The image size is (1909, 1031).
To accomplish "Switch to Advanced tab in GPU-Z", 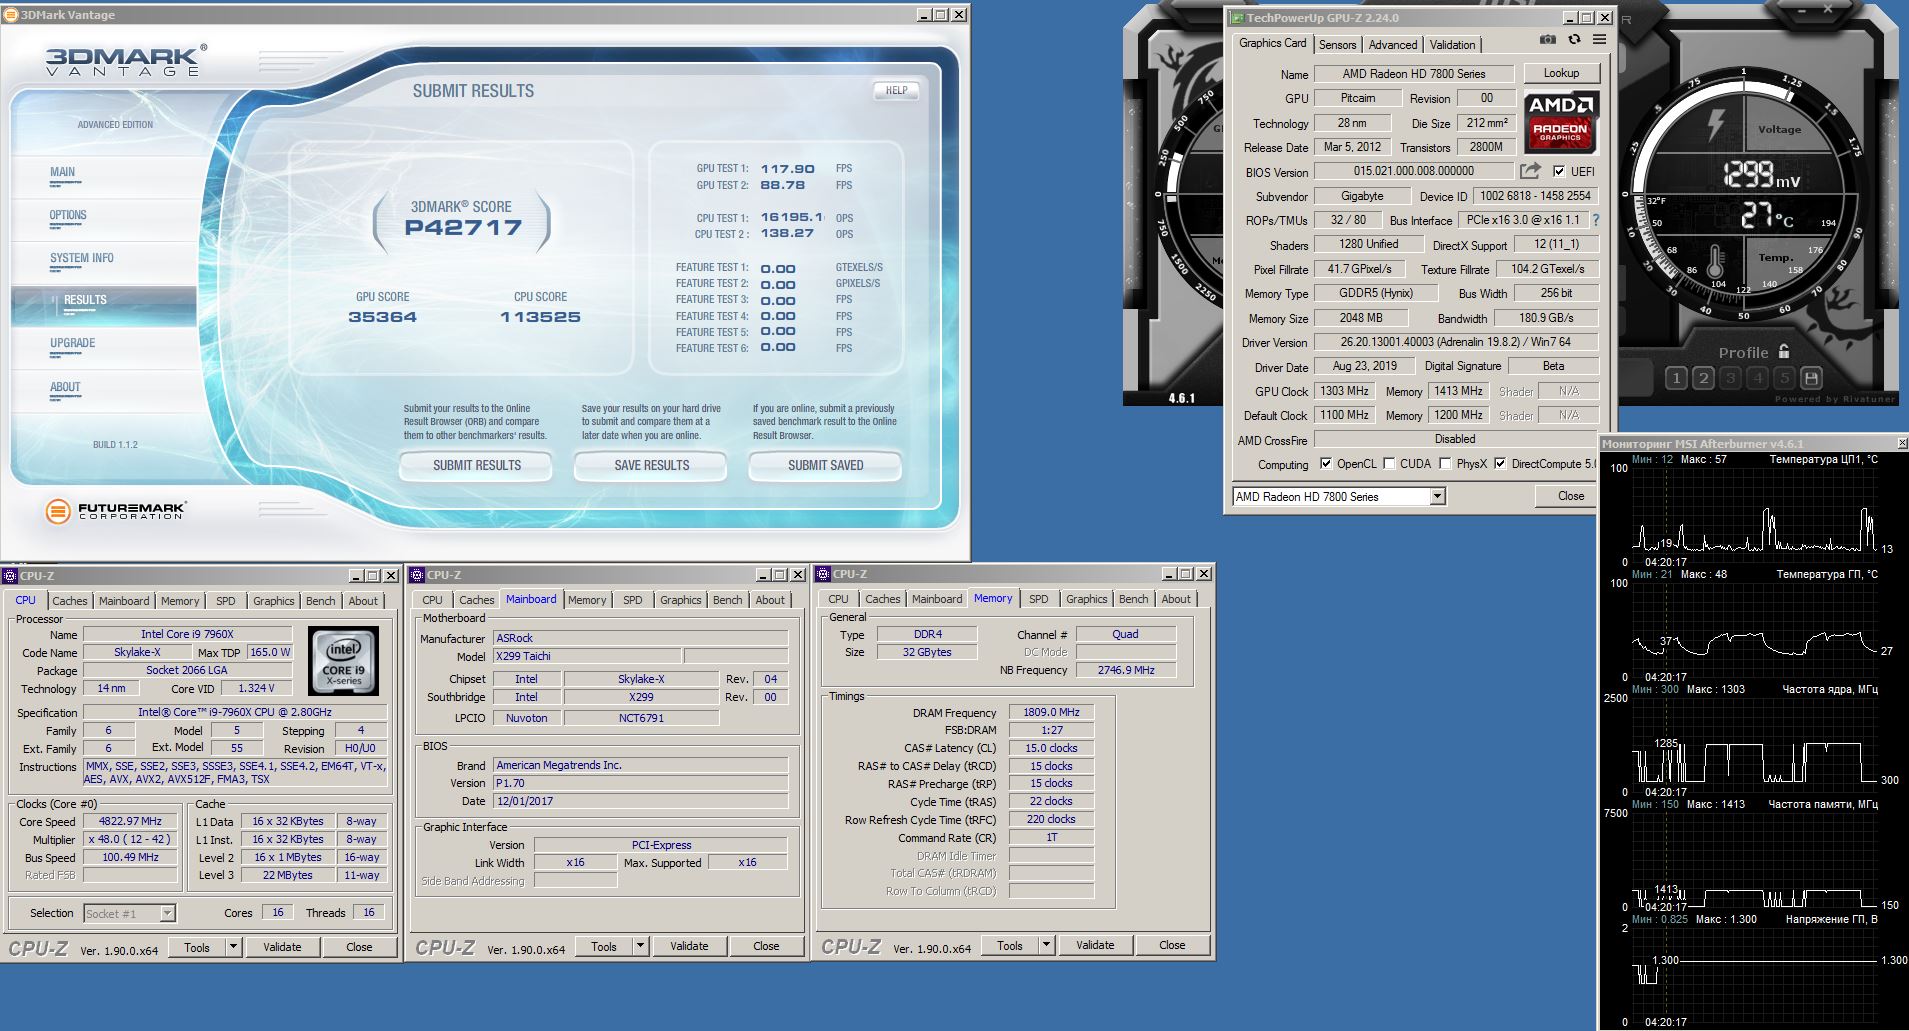I will point(1392,45).
